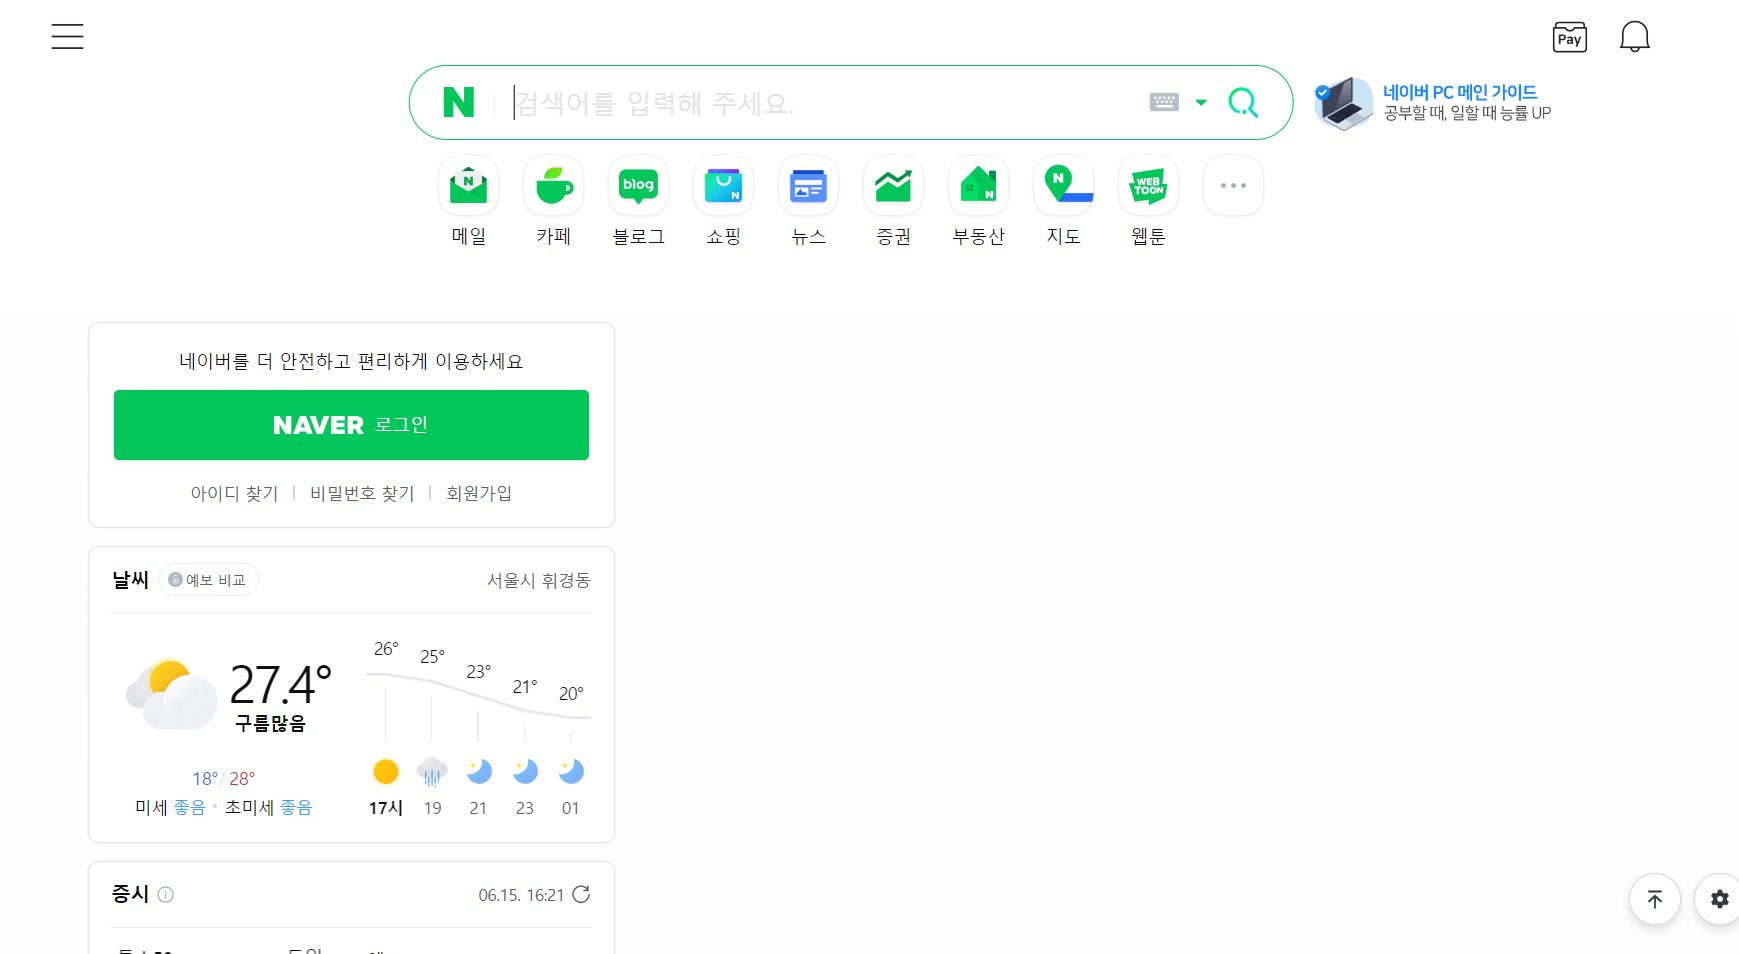
Task: Click the 비밀번호 찾기 link
Action: (362, 493)
